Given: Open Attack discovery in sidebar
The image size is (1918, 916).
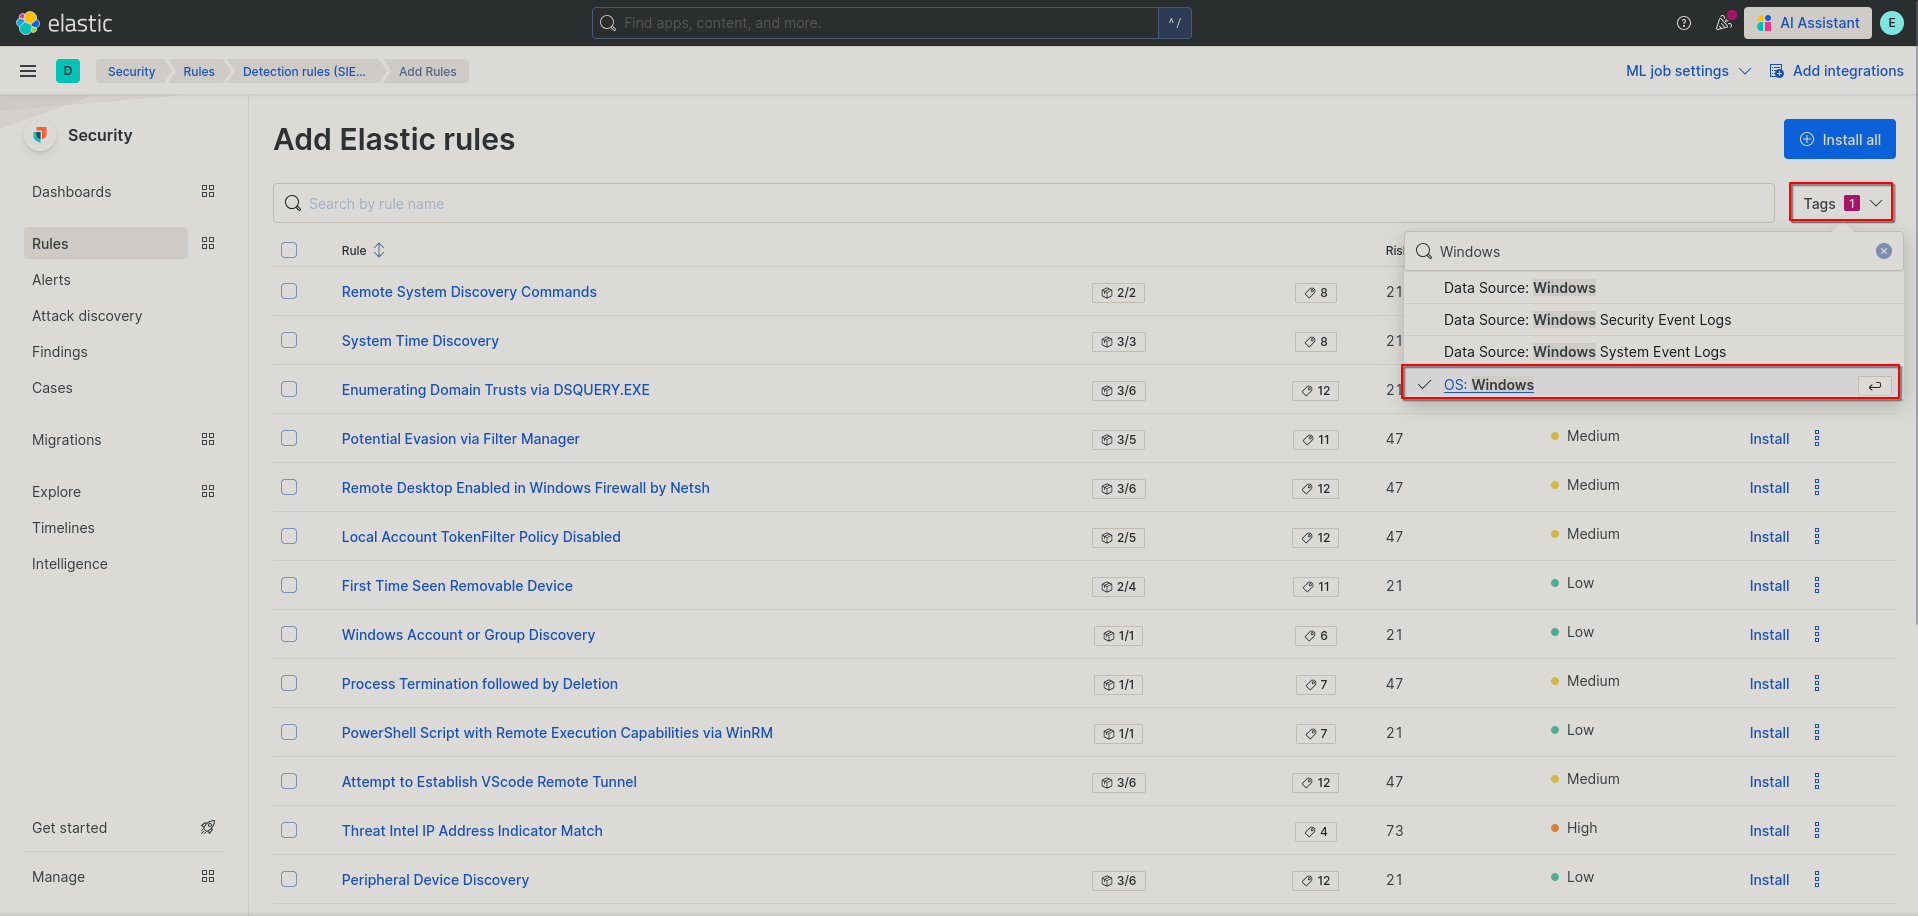Looking at the screenshot, I should pos(87,316).
